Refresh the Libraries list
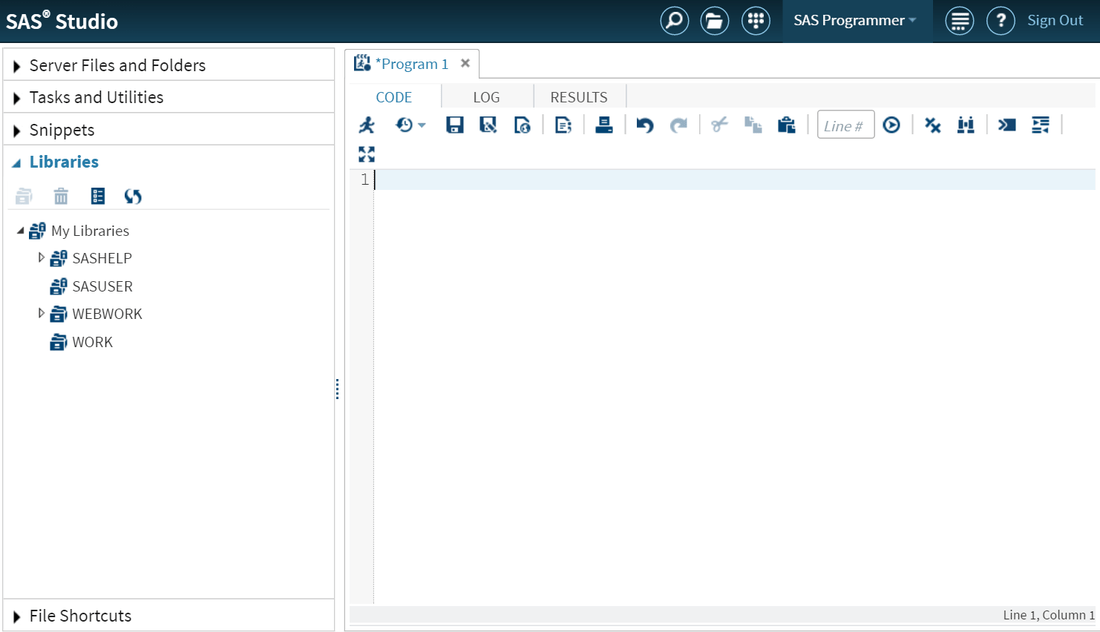Image resolution: width=1100 pixels, height=632 pixels. pos(133,196)
